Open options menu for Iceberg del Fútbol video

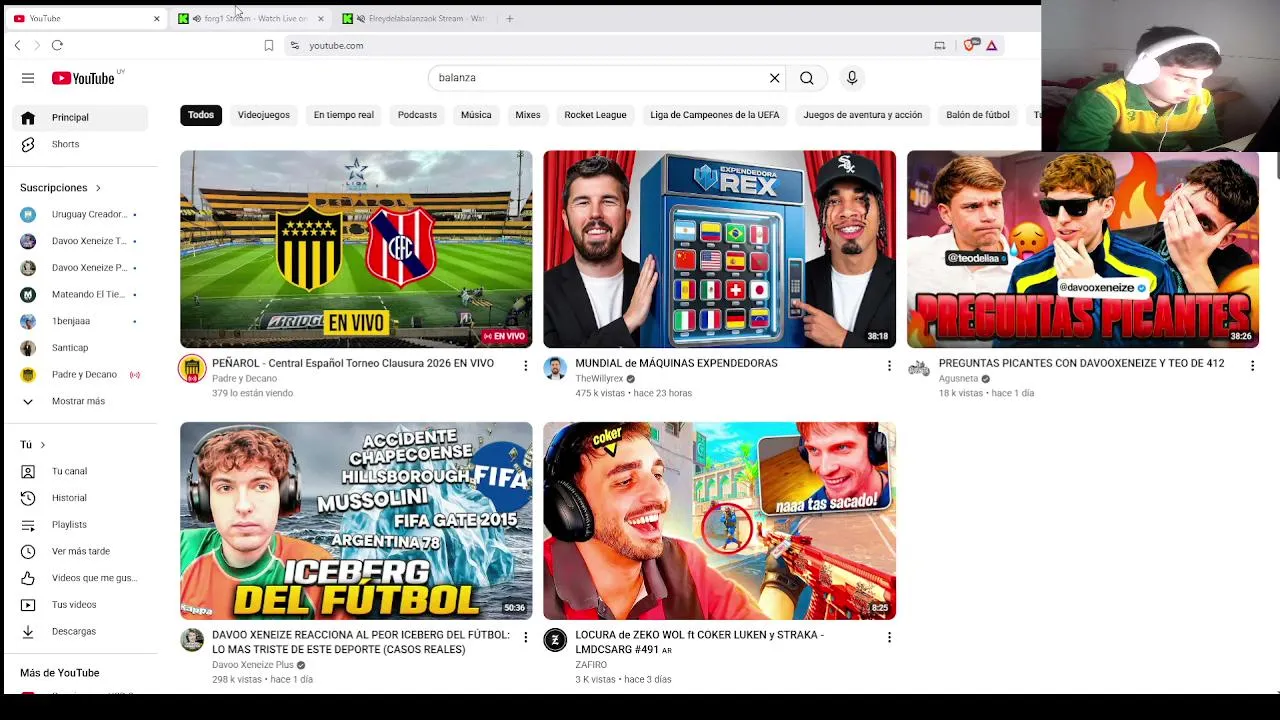coord(525,637)
